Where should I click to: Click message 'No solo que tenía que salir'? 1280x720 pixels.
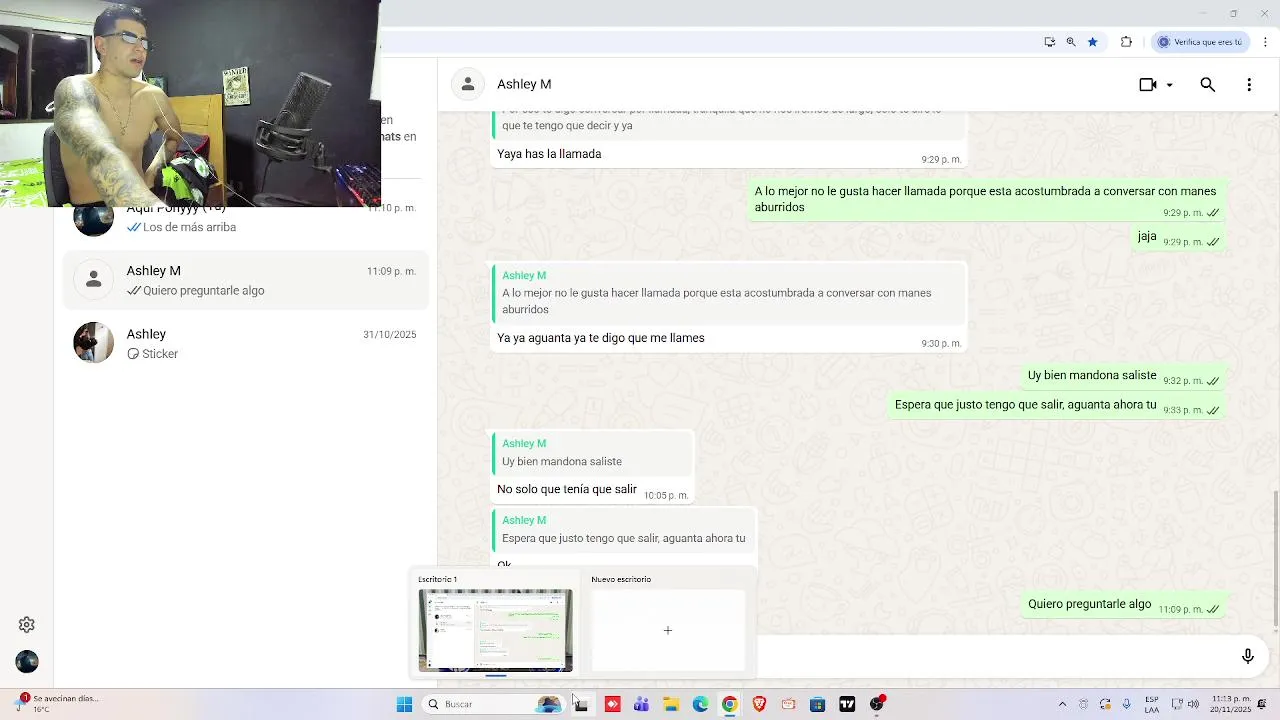coord(567,489)
